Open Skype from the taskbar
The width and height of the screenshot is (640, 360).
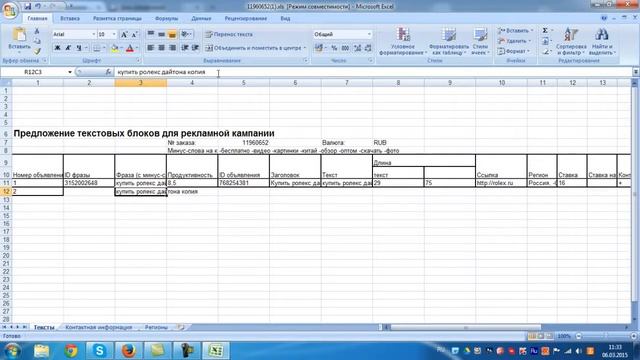[x=99, y=351]
